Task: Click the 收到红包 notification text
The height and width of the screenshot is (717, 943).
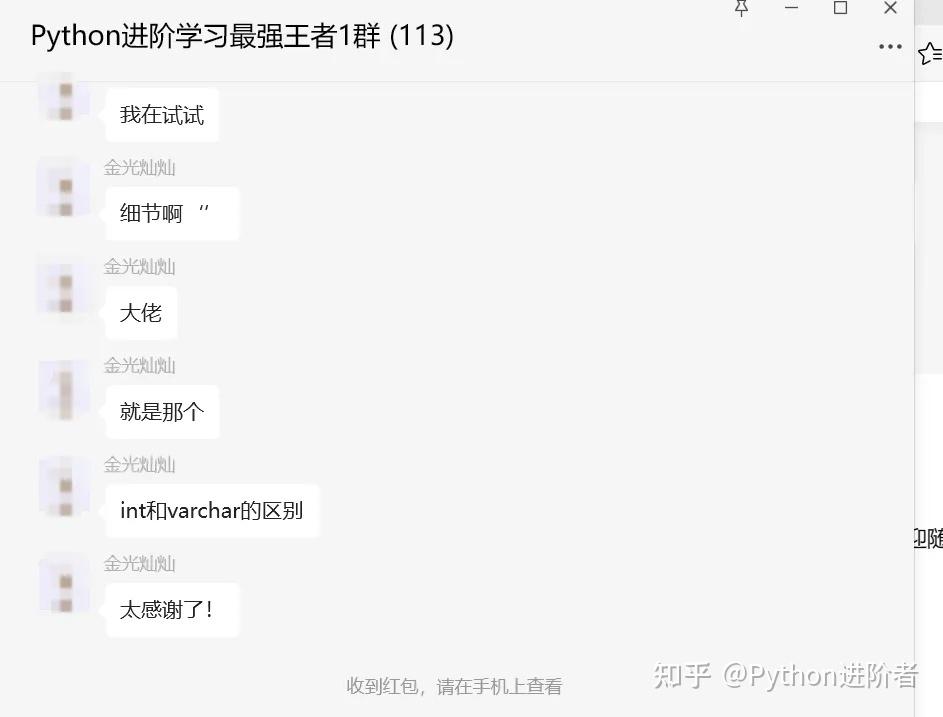Action: click(454, 686)
